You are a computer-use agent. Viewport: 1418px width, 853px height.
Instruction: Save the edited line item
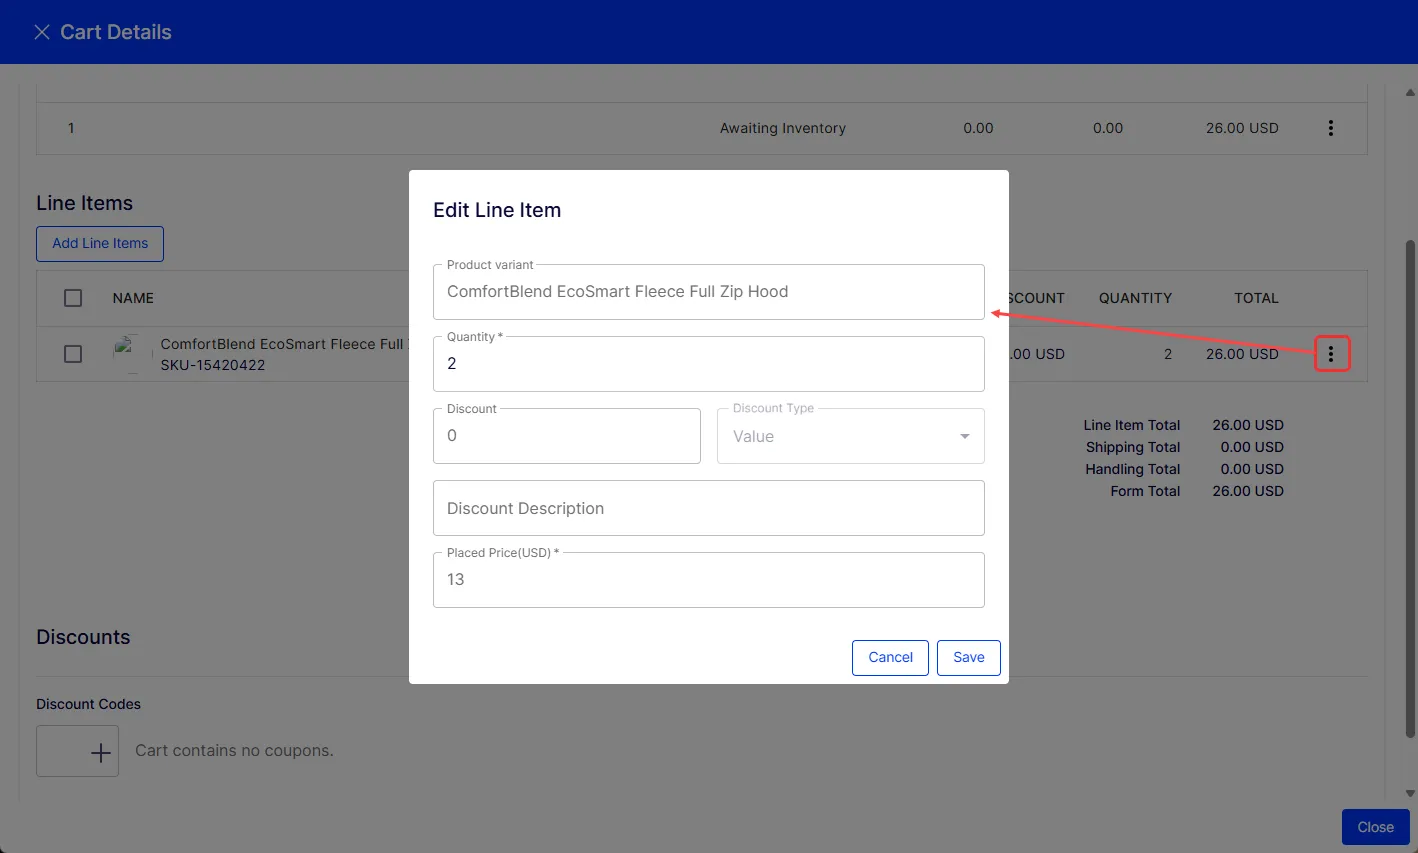point(969,658)
